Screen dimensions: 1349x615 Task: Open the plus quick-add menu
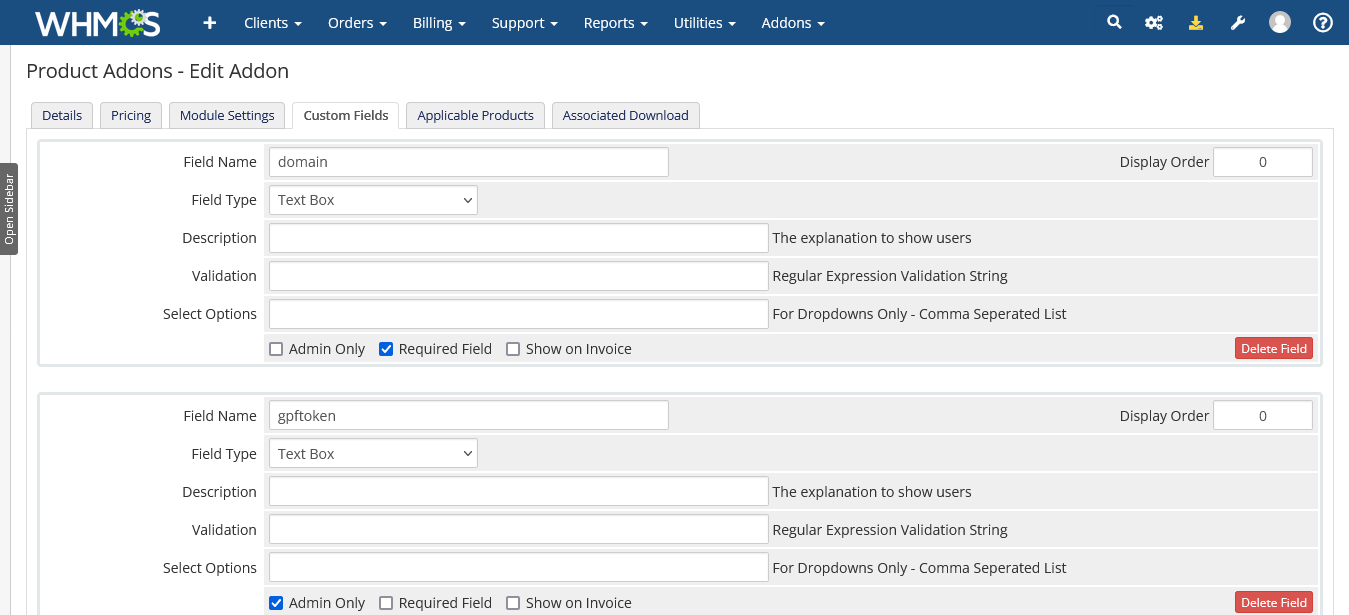point(209,23)
